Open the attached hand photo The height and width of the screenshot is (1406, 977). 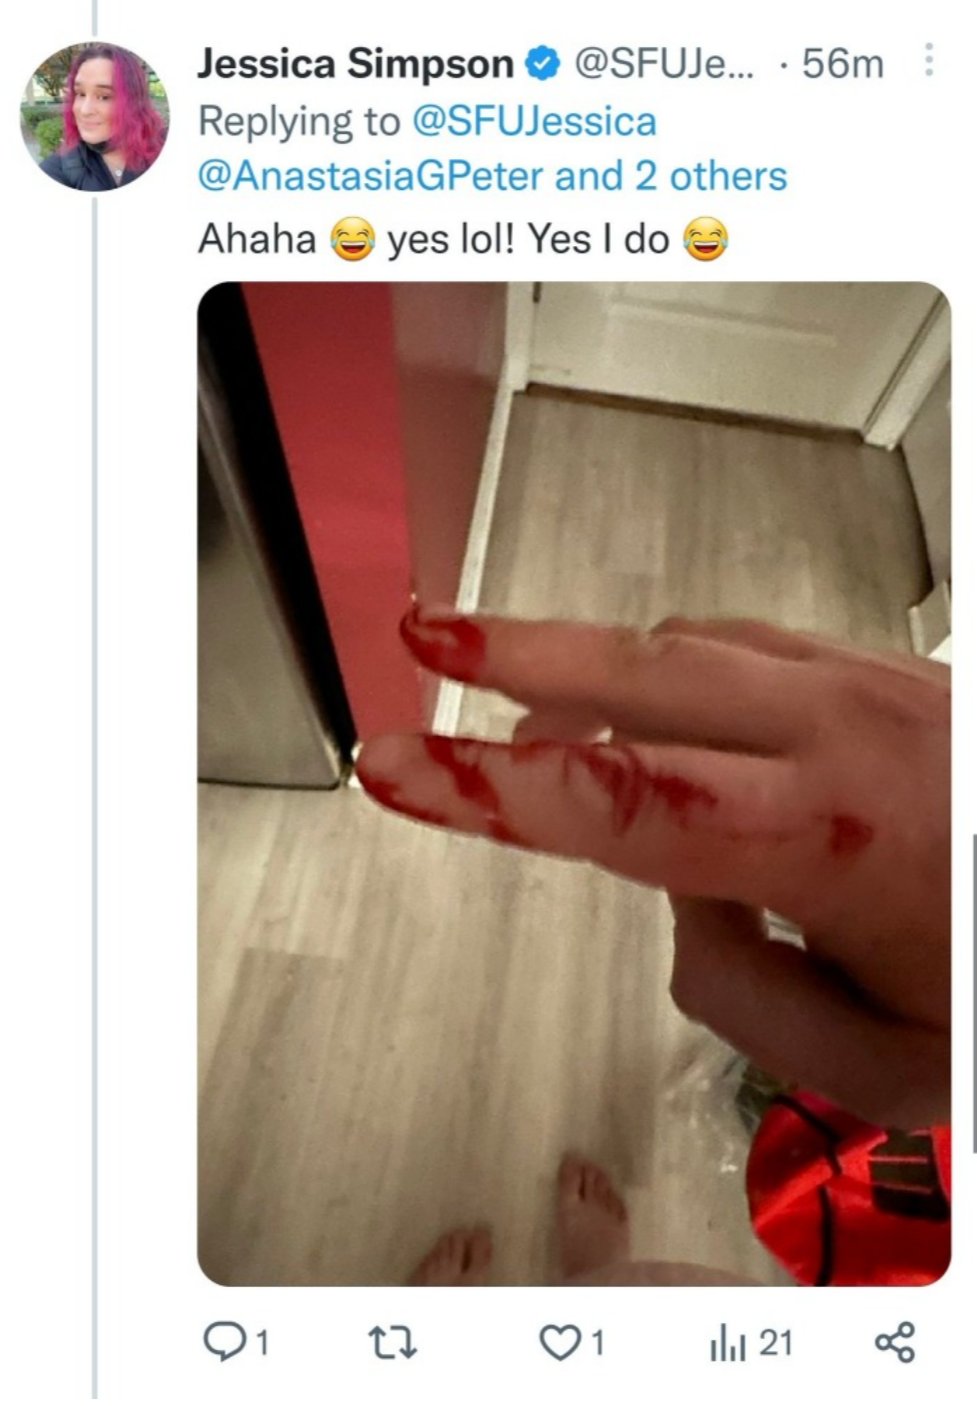[x=574, y=783]
